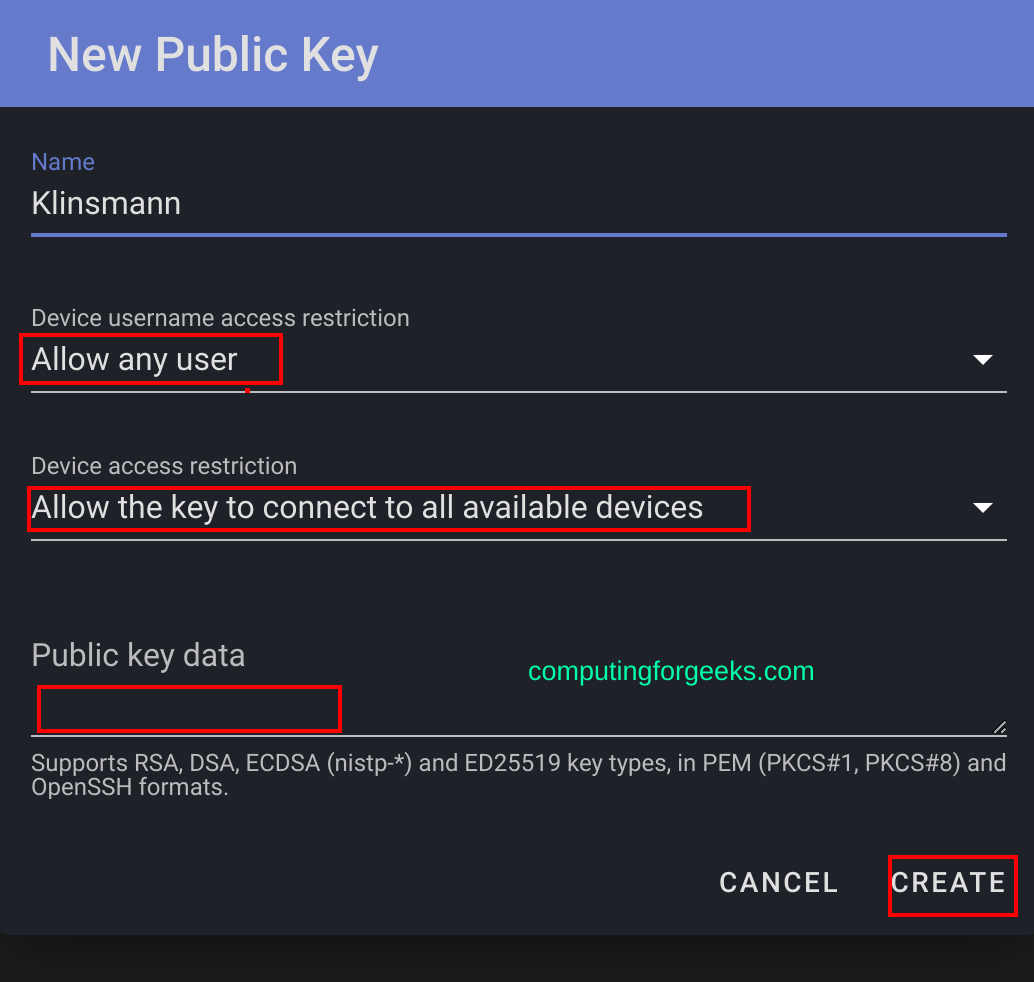Click the 'New Public Key' dialog title
The width and height of the screenshot is (1034, 982).
[212, 55]
